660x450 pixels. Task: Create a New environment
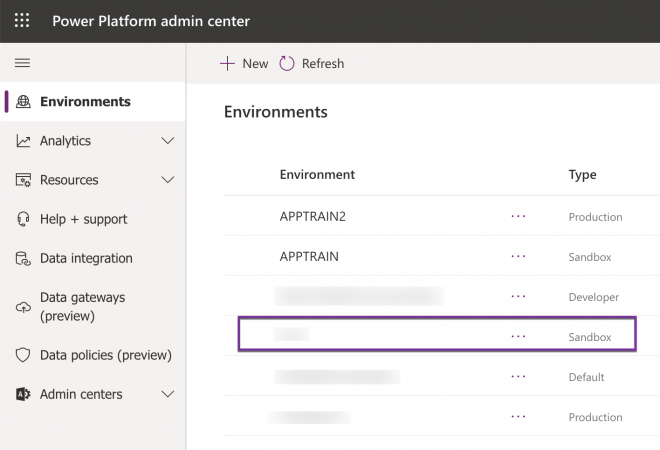244,64
